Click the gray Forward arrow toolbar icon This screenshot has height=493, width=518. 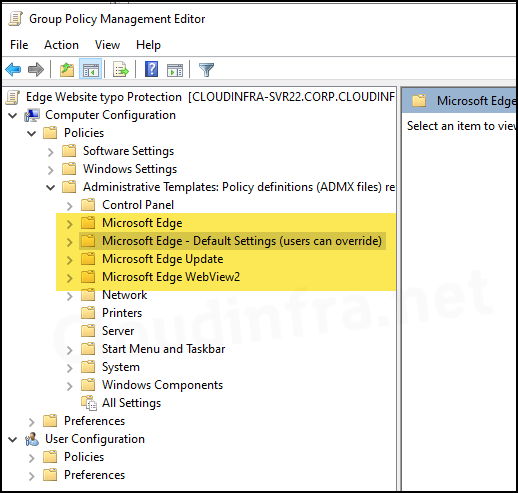(x=36, y=70)
